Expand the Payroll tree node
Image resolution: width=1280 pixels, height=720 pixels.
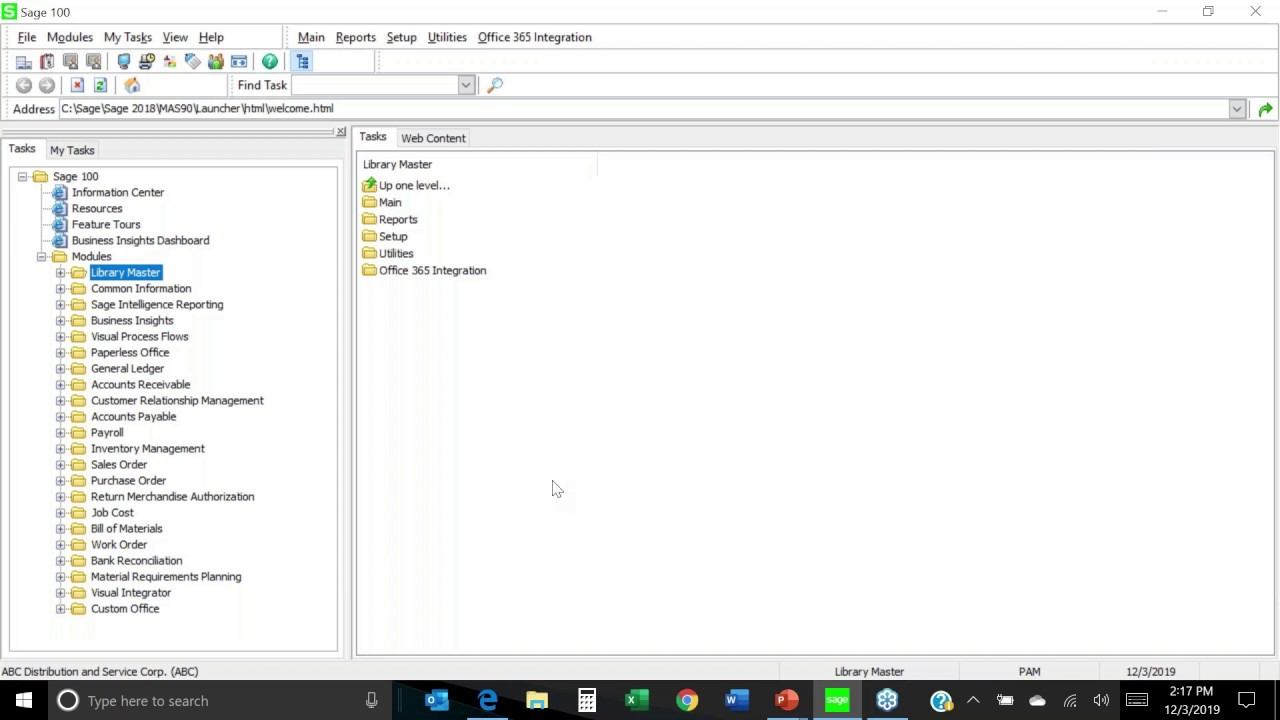[x=60, y=432]
